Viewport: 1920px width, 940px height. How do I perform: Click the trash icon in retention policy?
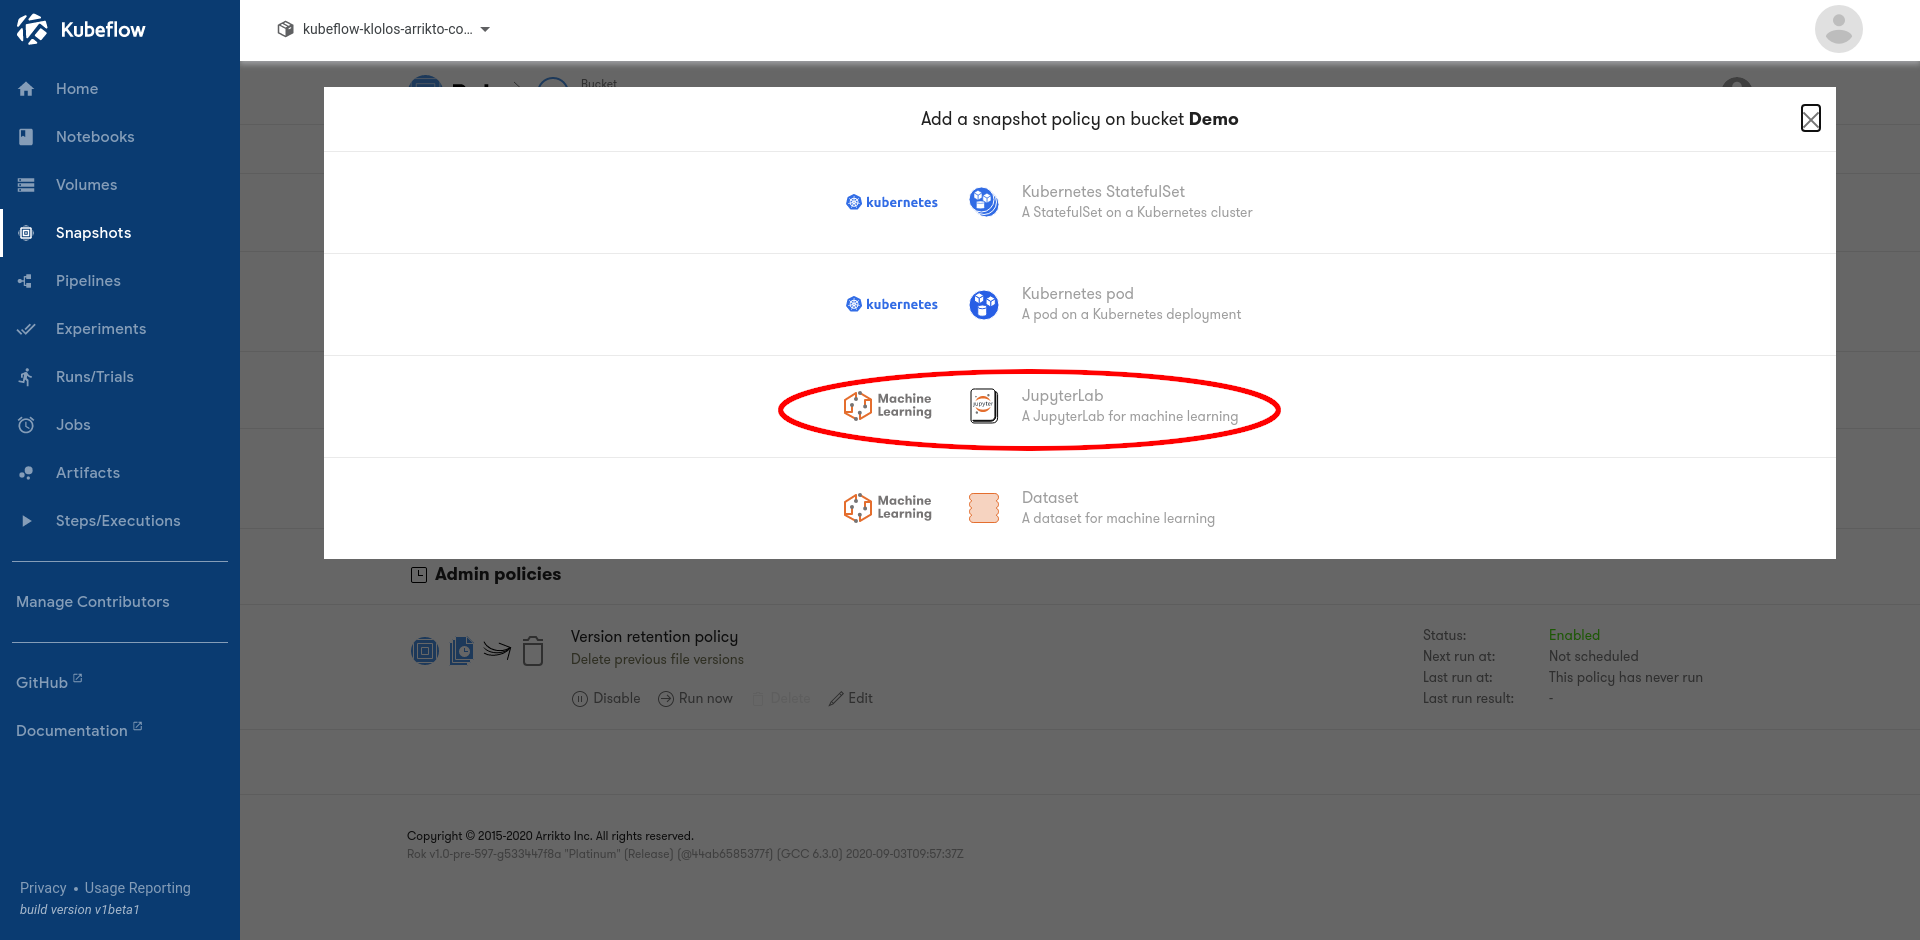(533, 651)
